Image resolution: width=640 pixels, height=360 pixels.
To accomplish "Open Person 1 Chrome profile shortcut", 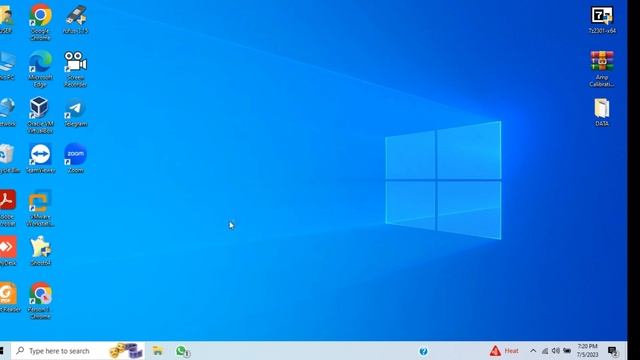I will click(40, 301).
